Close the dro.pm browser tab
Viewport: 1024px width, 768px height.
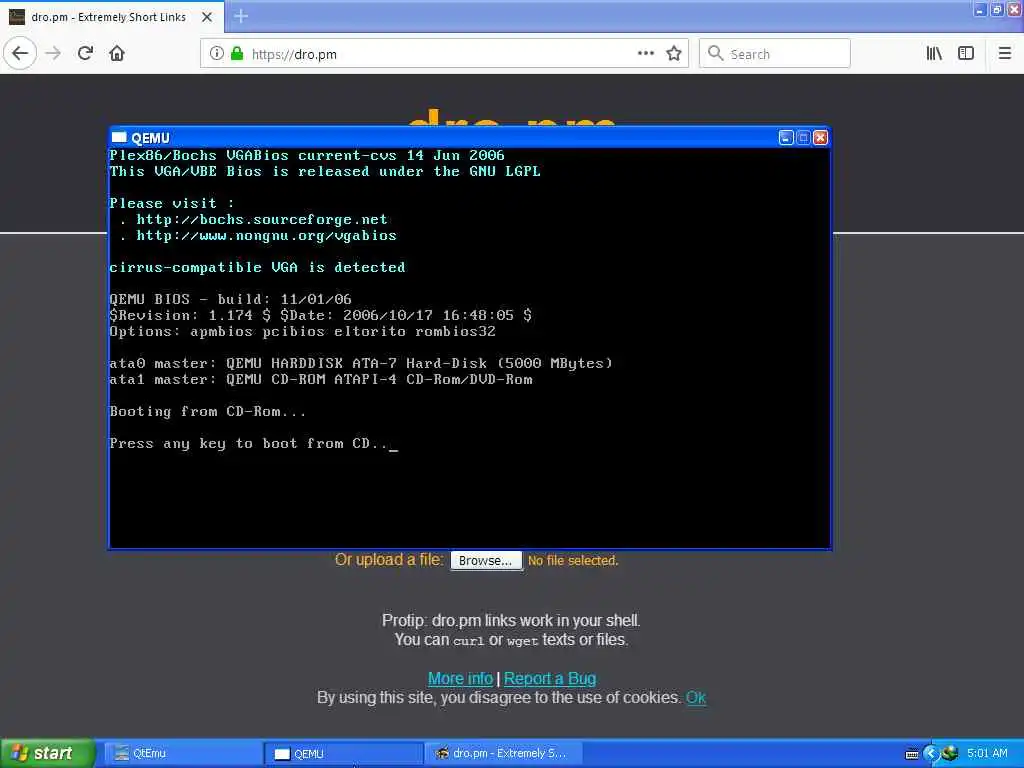coord(207,17)
